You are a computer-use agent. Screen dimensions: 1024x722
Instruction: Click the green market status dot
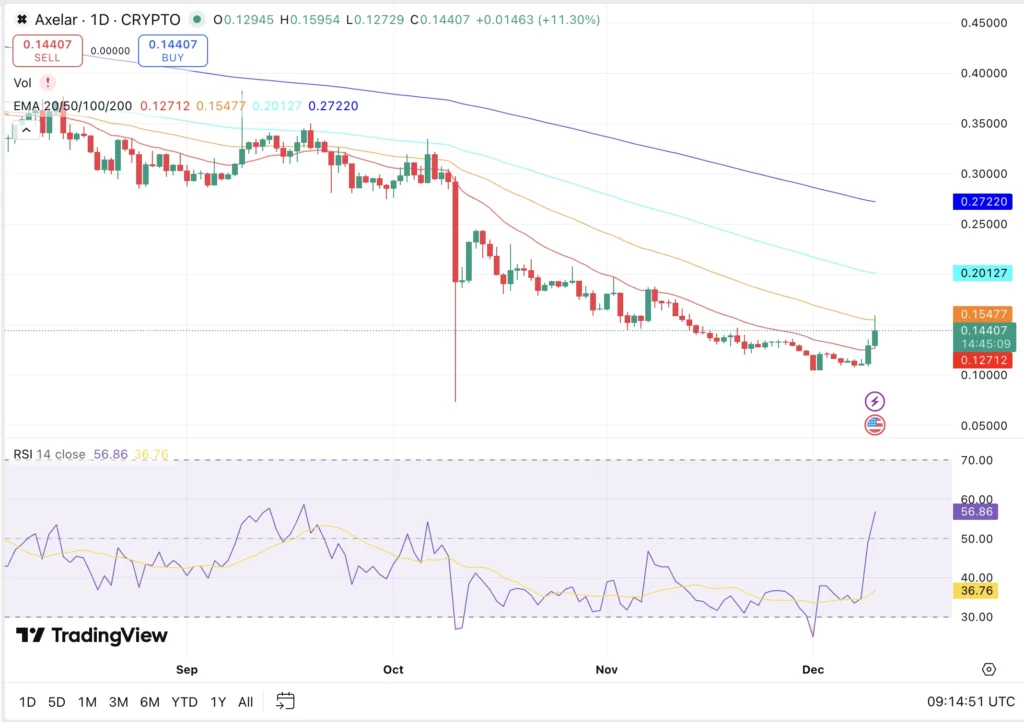tap(197, 20)
